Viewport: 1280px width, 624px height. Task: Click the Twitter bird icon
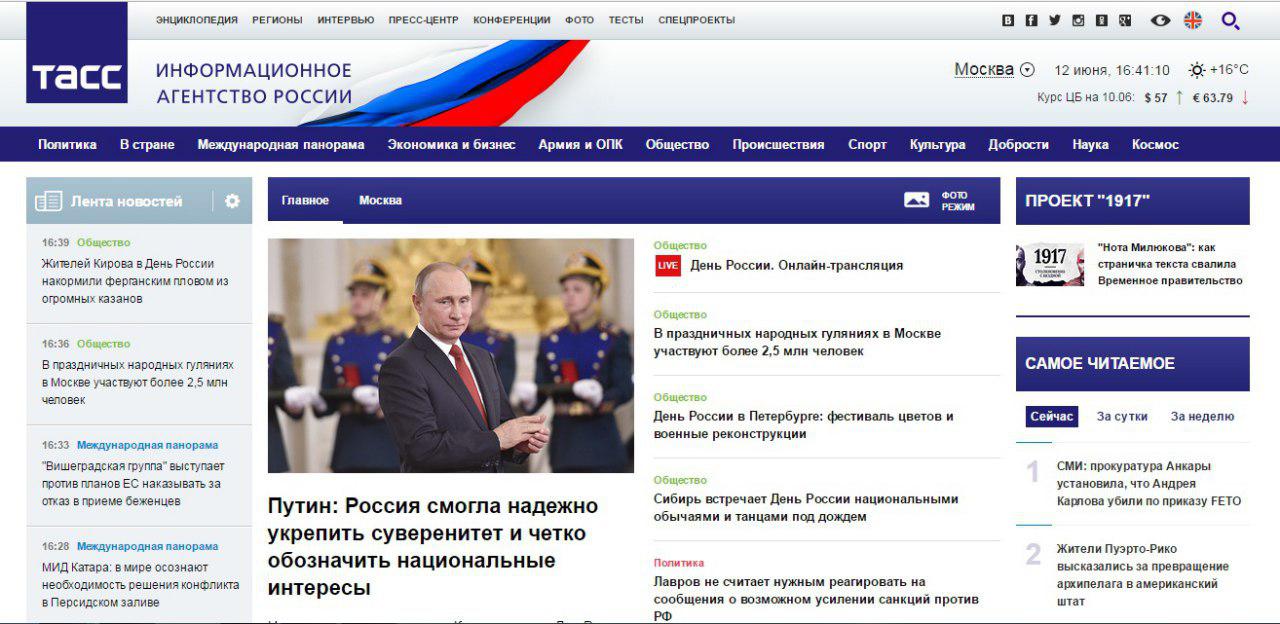[x=1054, y=20]
